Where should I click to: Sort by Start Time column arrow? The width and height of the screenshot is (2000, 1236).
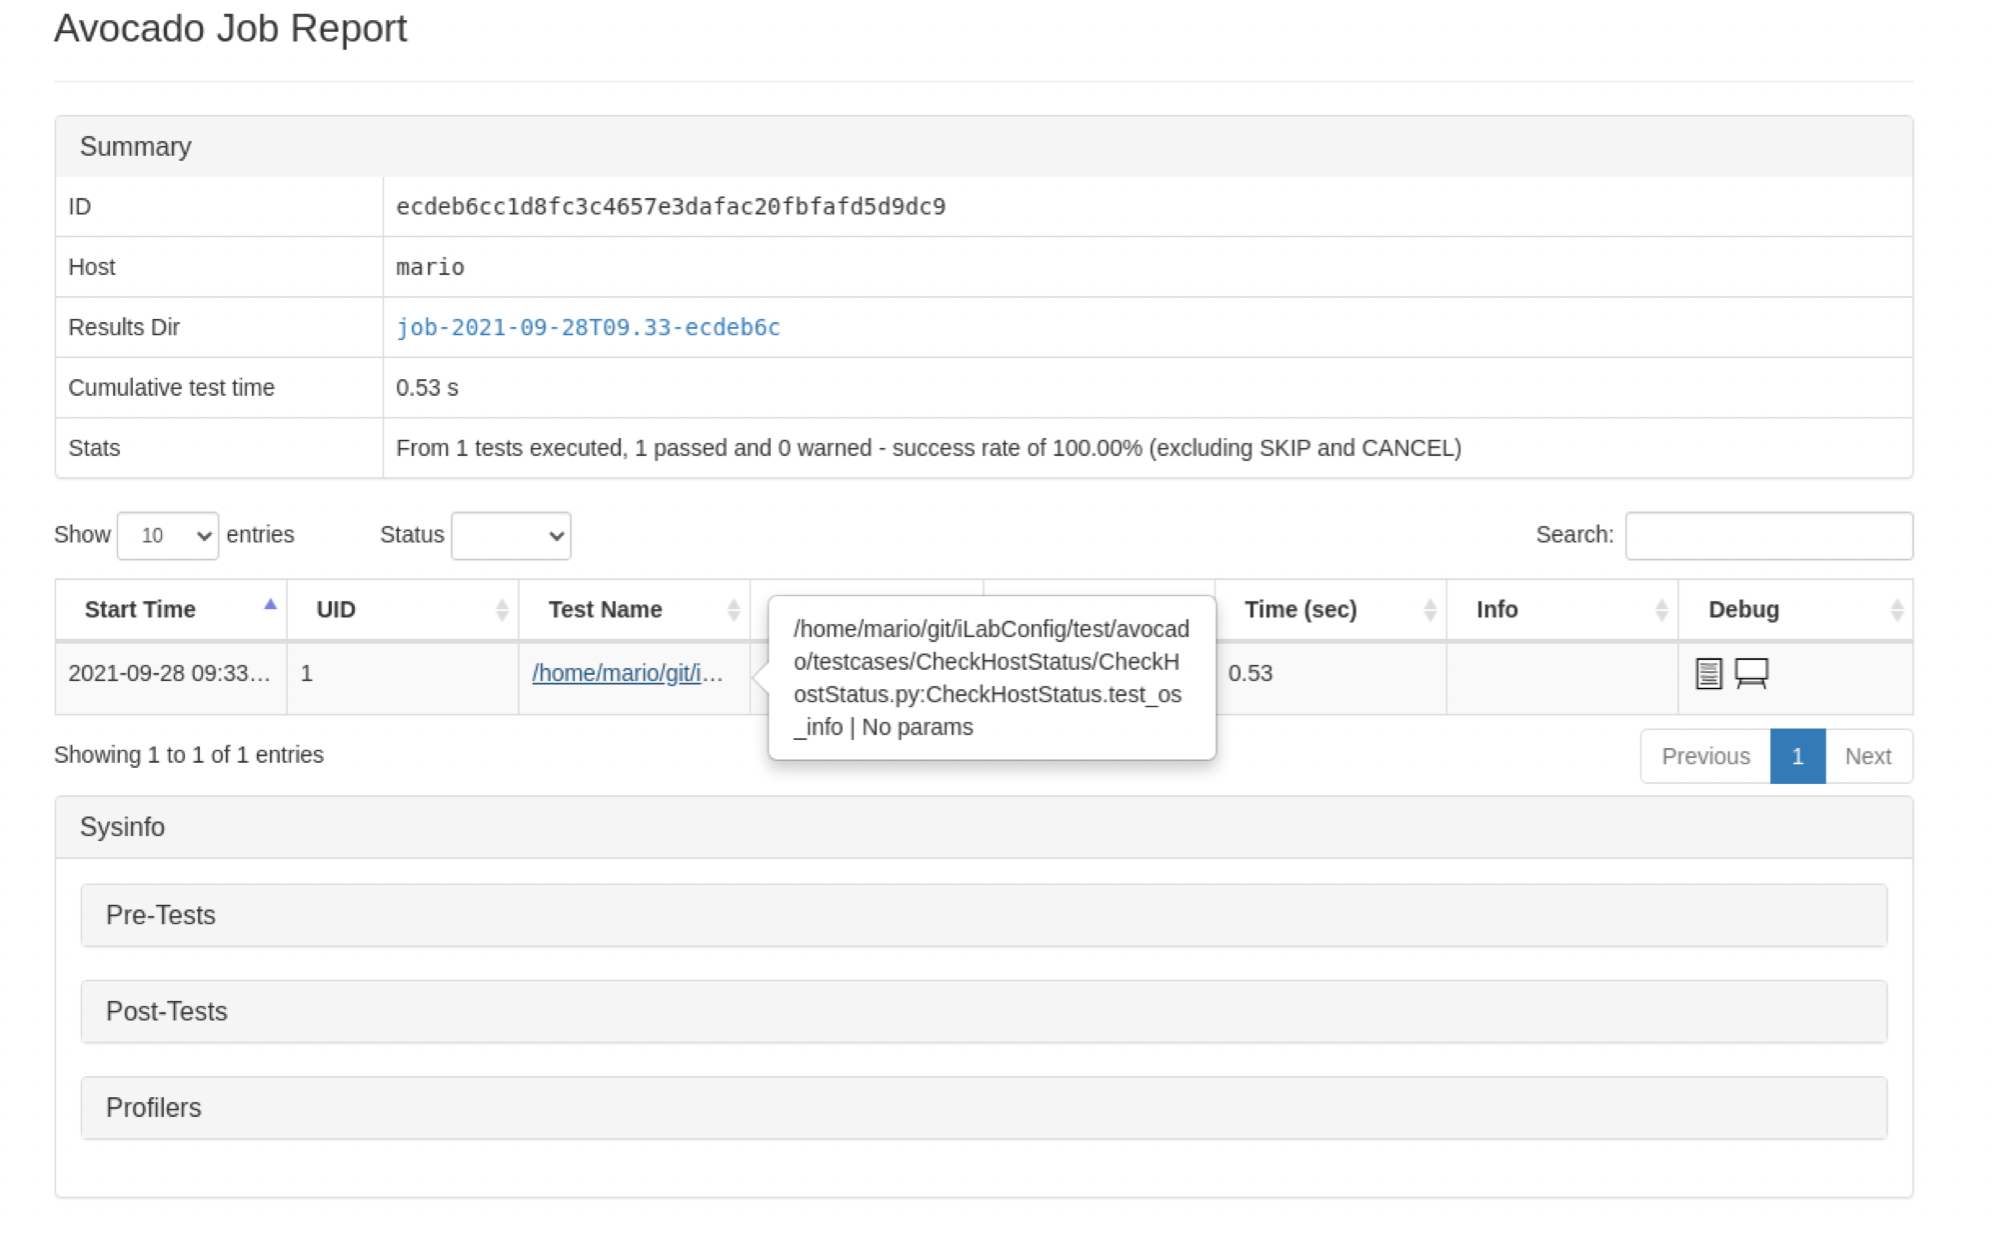click(270, 605)
